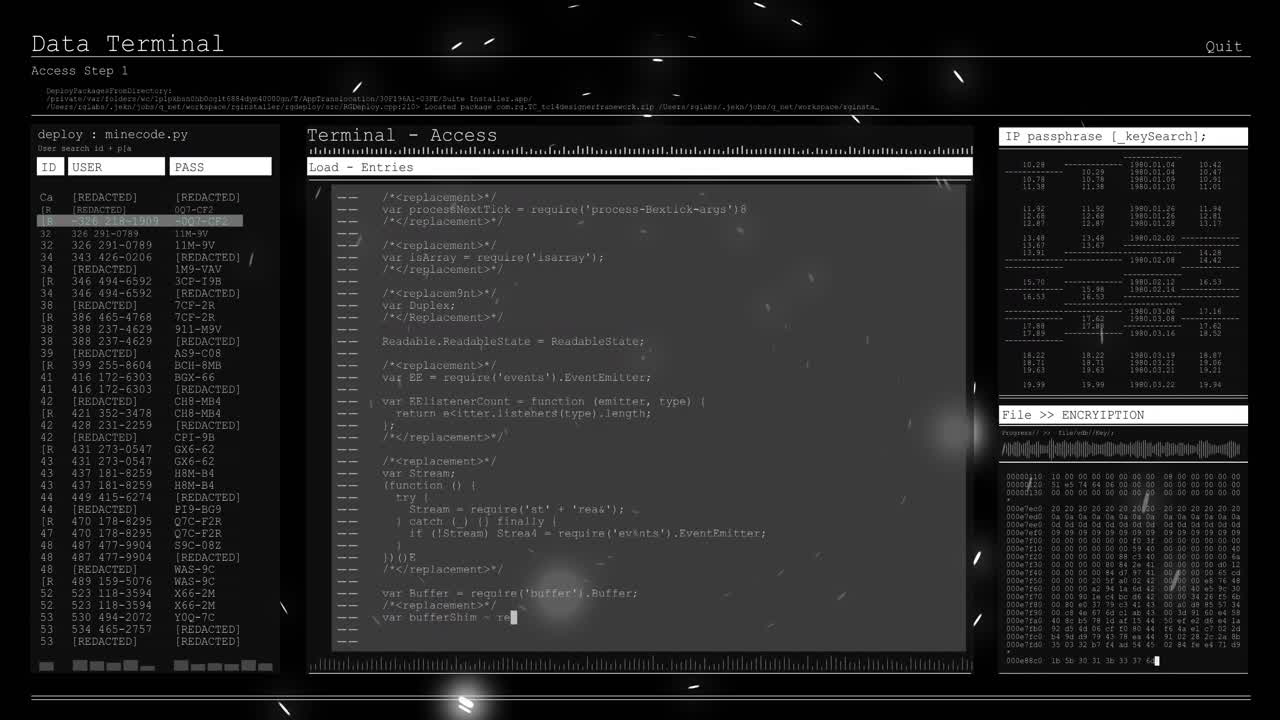Click the value 17.16
This screenshot has height=720, width=1280.
click(x=1210, y=311)
